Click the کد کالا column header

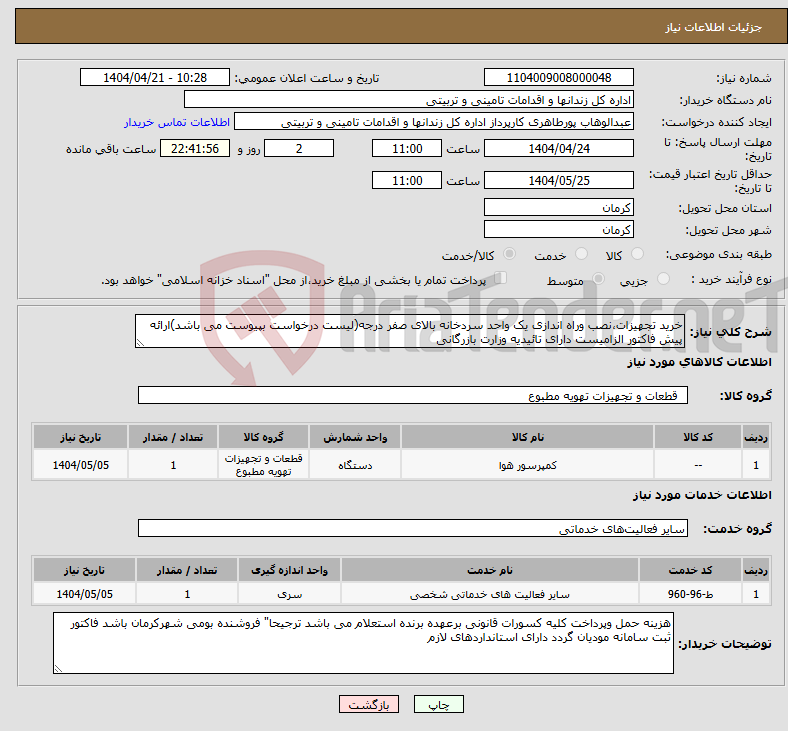pyautogui.click(x=698, y=437)
